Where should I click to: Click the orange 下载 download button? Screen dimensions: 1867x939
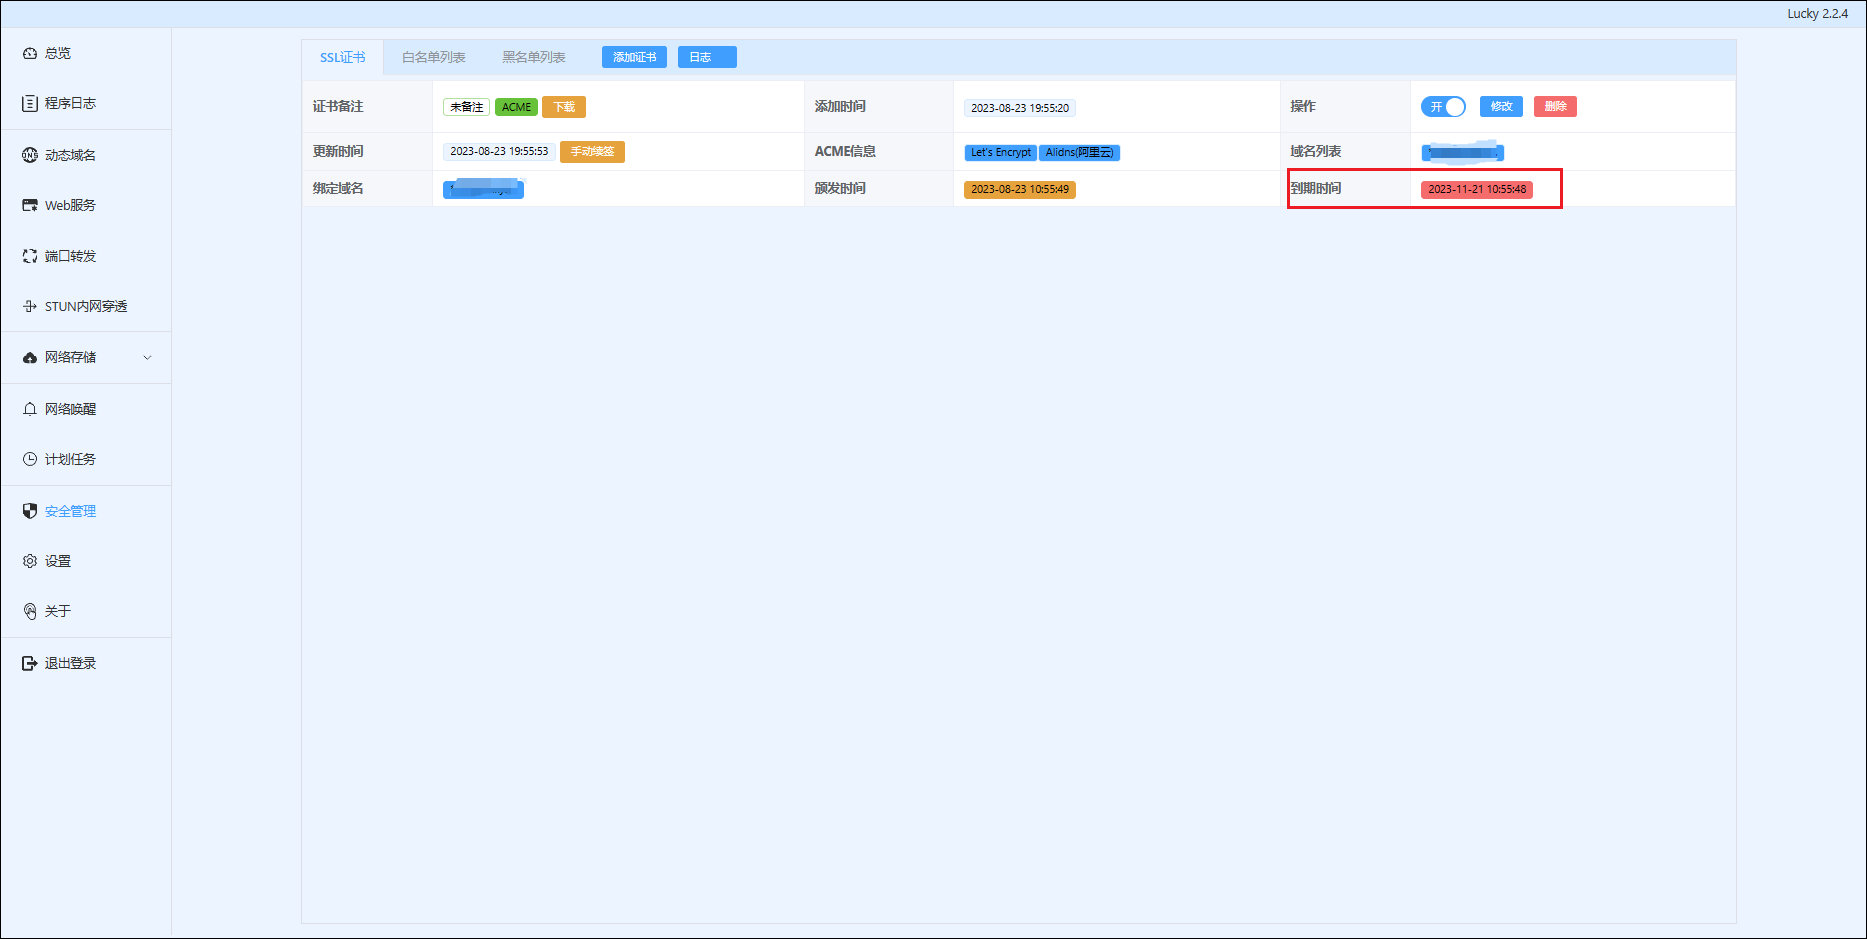(x=564, y=107)
